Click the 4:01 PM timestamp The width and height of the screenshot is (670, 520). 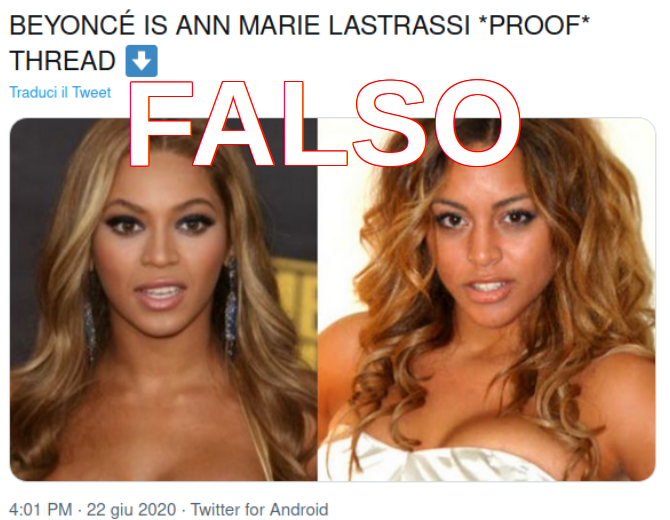(41, 510)
